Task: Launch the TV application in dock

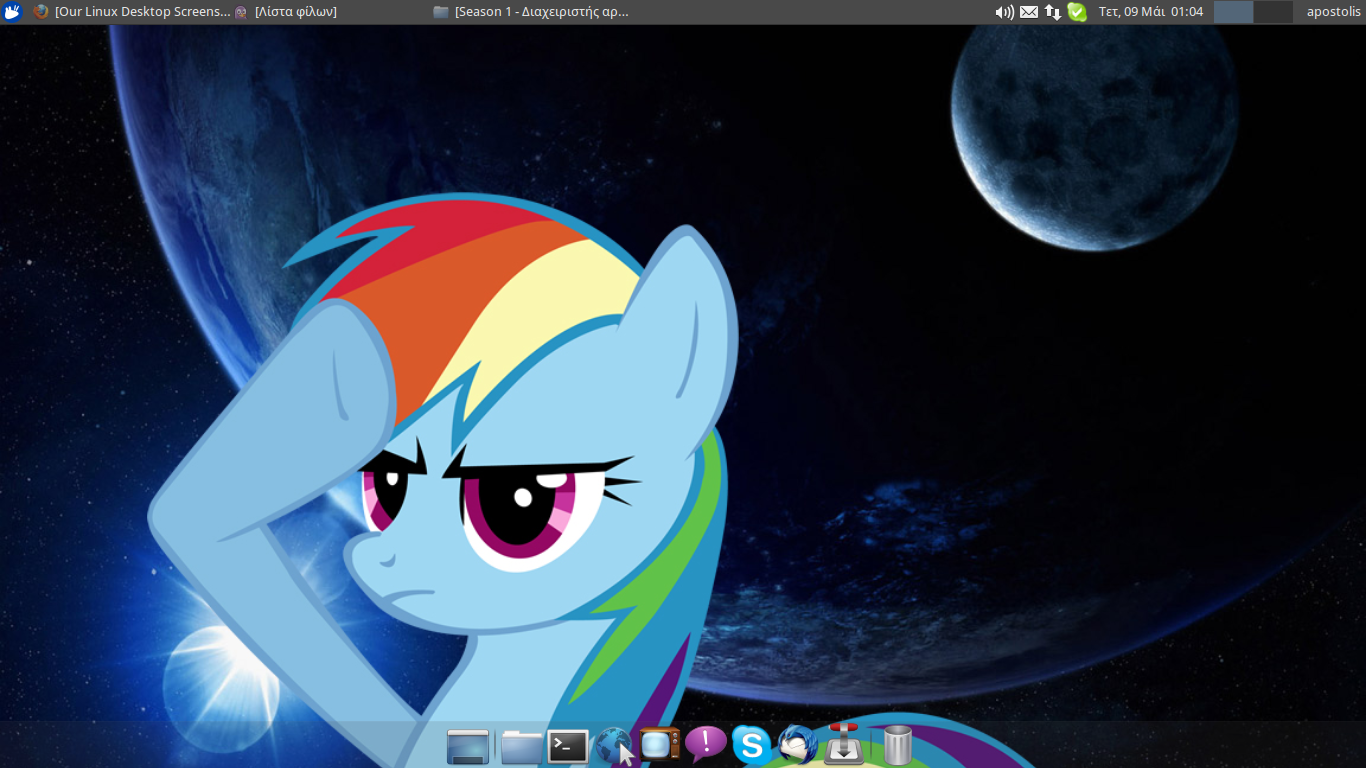Action: [x=660, y=745]
